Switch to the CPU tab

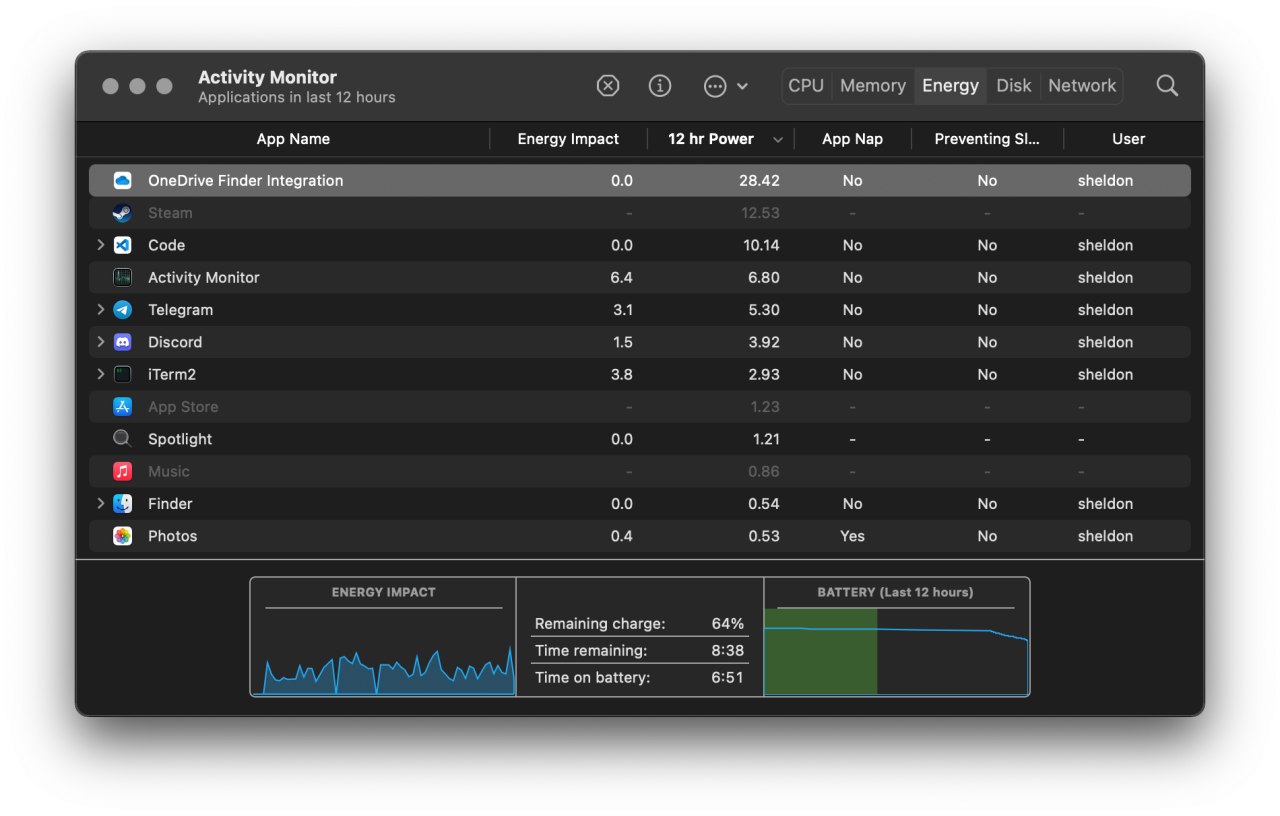[806, 86]
